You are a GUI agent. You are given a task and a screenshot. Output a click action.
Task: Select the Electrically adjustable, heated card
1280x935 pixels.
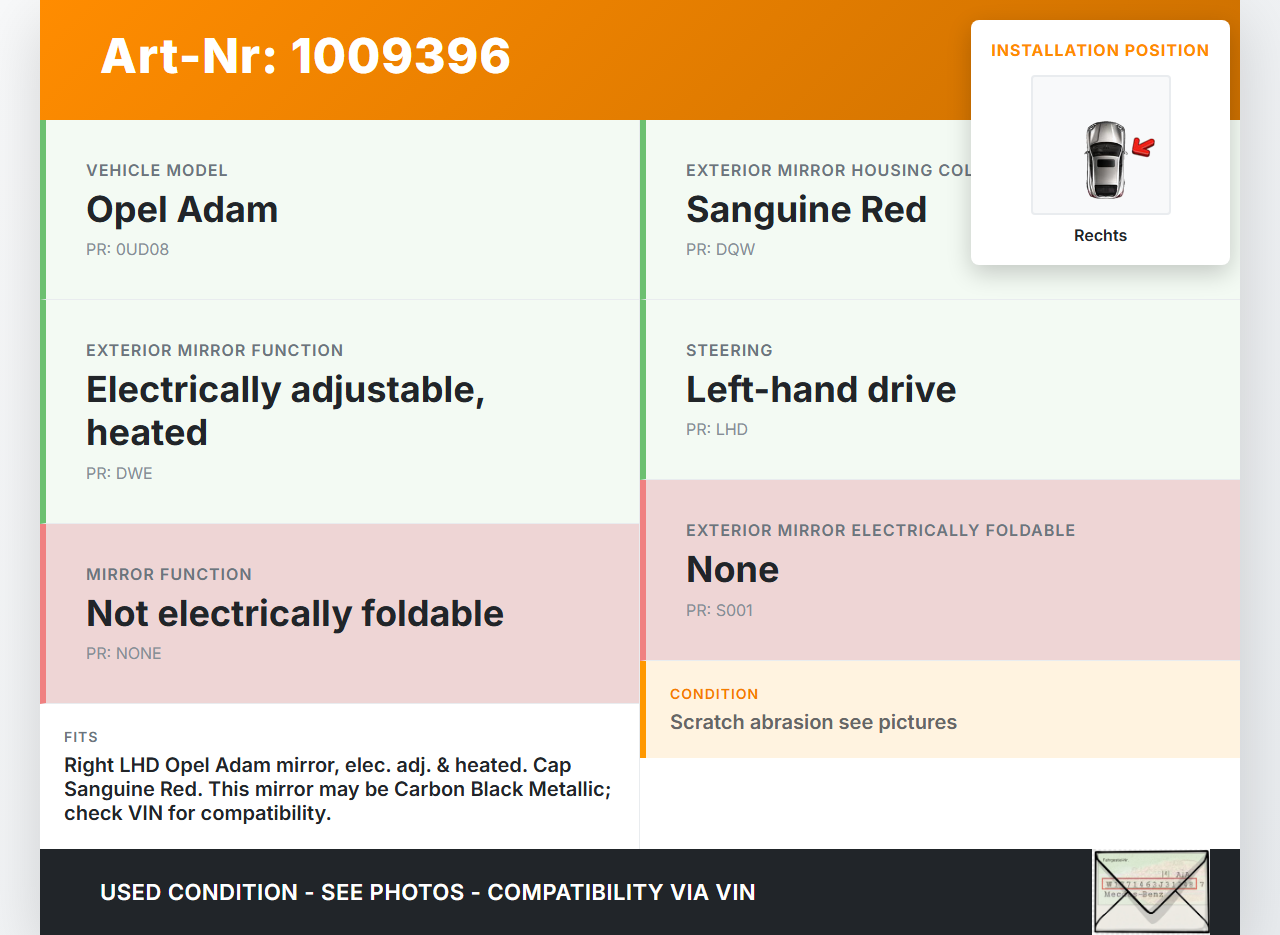click(x=340, y=411)
